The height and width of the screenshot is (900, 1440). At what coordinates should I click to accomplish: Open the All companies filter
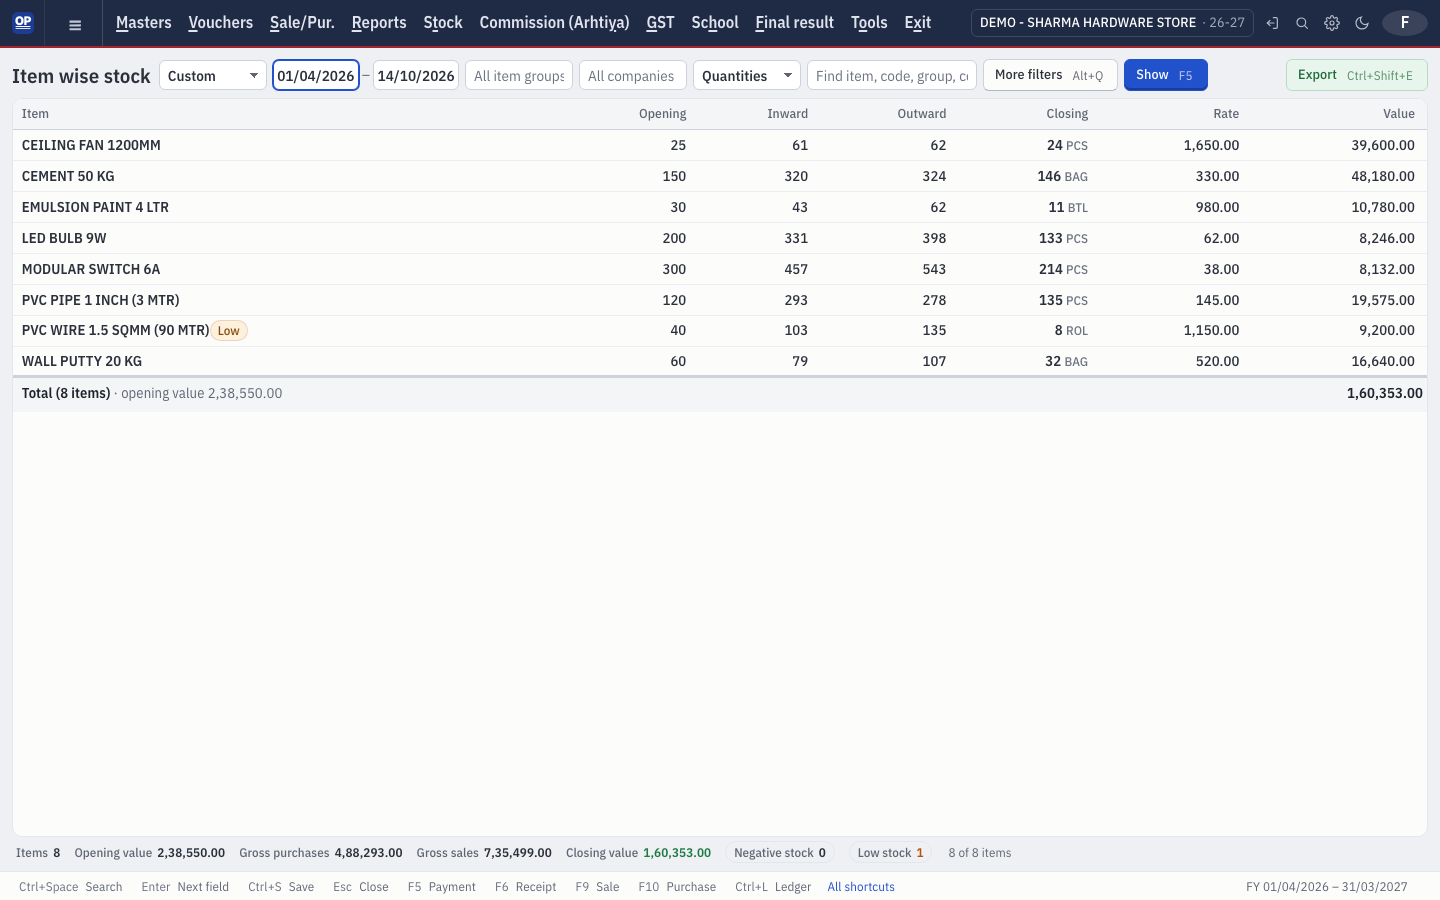[633, 76]
